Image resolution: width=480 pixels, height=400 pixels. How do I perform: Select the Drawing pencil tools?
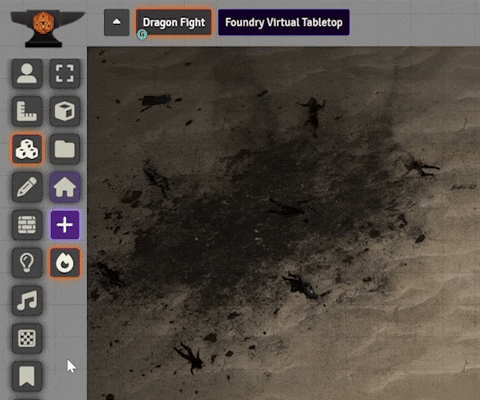(x=27, y=187)
